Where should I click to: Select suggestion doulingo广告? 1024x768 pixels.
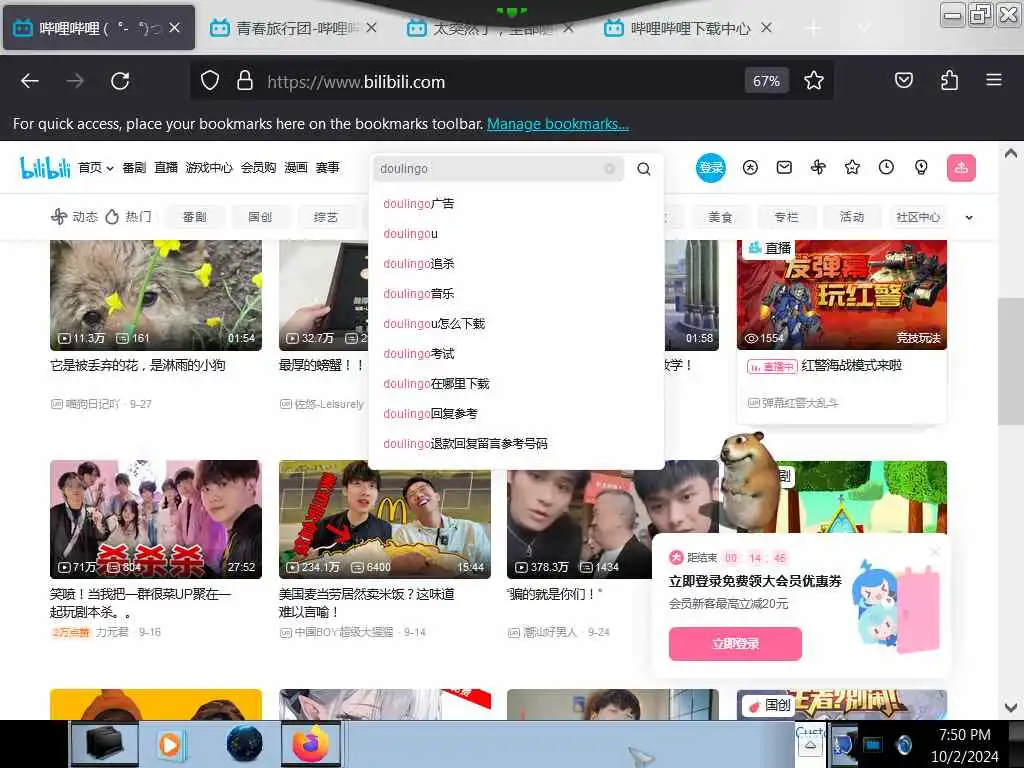click(419, 204)
